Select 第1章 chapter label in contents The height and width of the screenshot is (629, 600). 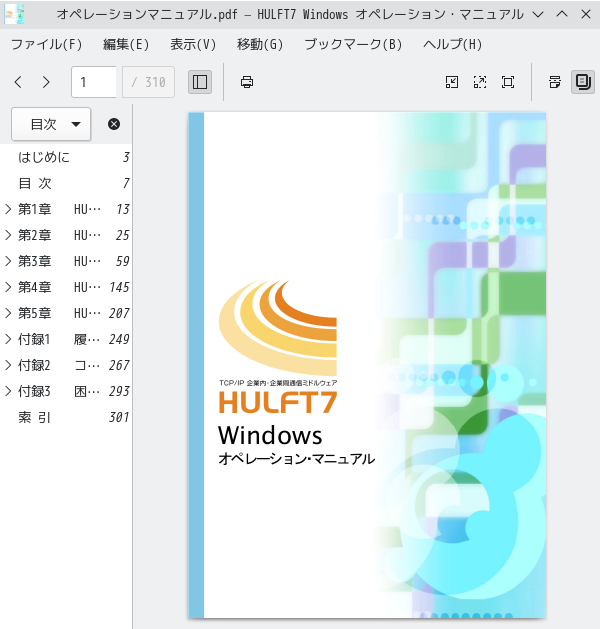click(x=34, y=209)
